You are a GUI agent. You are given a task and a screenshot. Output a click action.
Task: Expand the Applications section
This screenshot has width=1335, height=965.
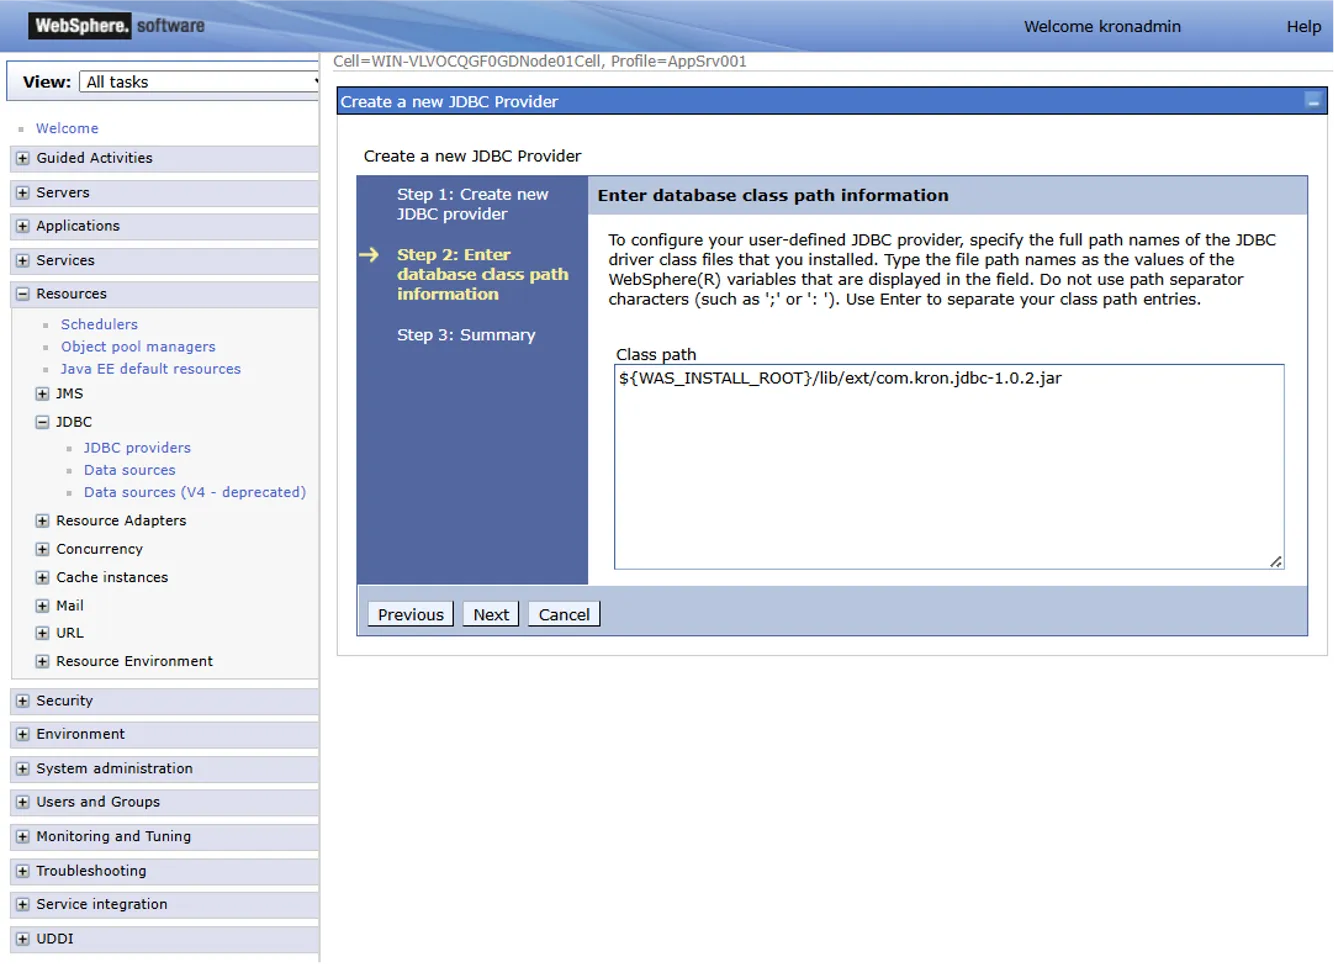[22, 227]
